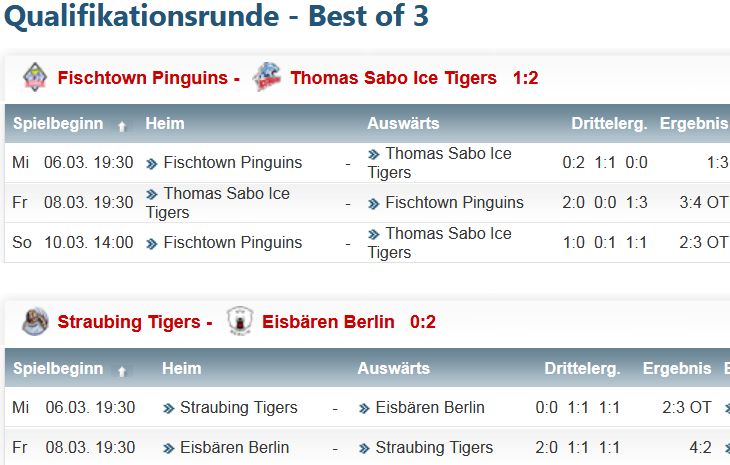The height and width of the screenshot is (465, 730).
Task: Click the Fischtown Pinguins team logo
Action: [35, 77]
